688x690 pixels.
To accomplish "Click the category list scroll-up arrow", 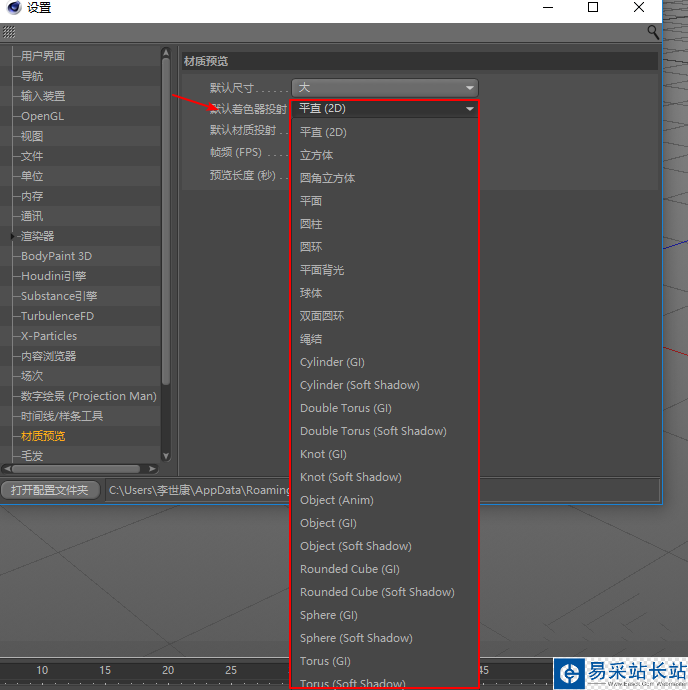I will [x=166, y=53].
